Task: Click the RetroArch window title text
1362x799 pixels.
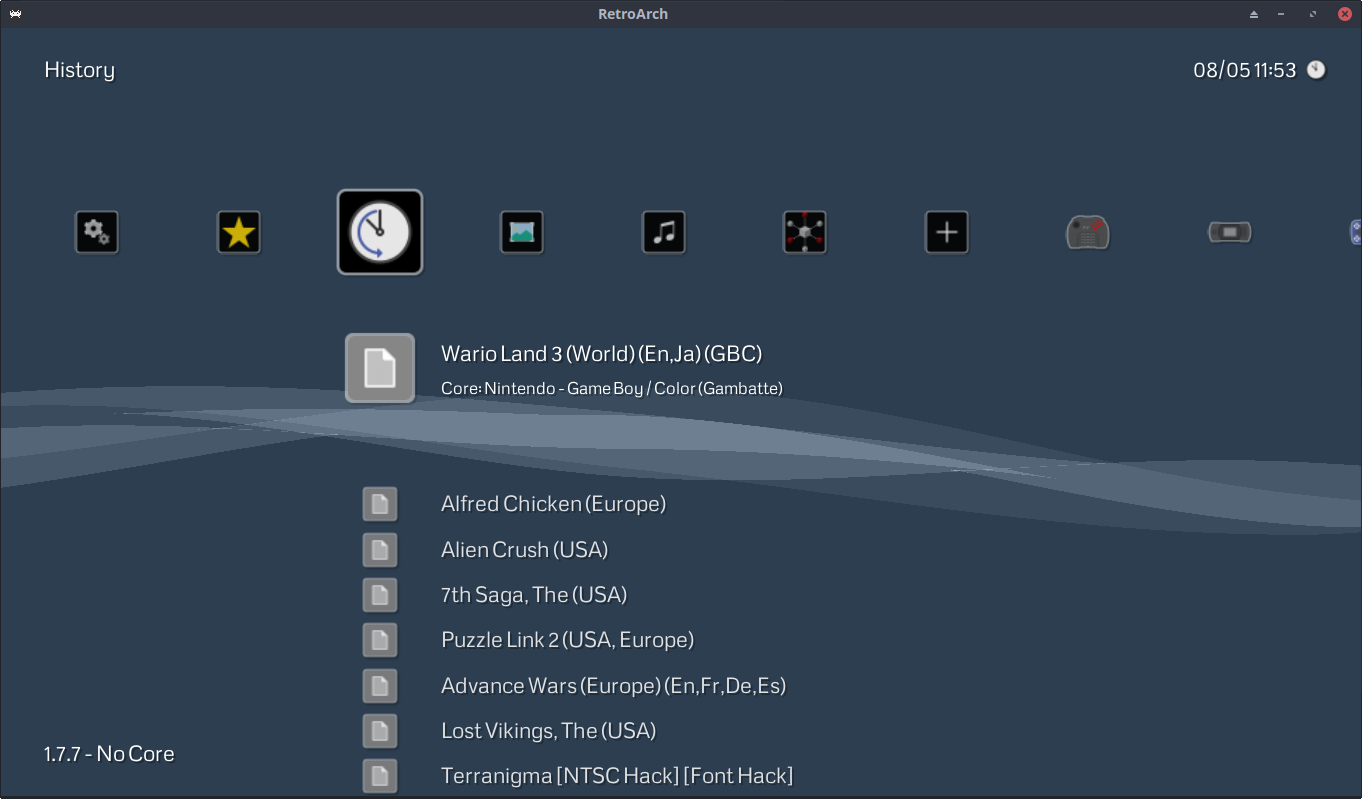Action: pos(633,14)
